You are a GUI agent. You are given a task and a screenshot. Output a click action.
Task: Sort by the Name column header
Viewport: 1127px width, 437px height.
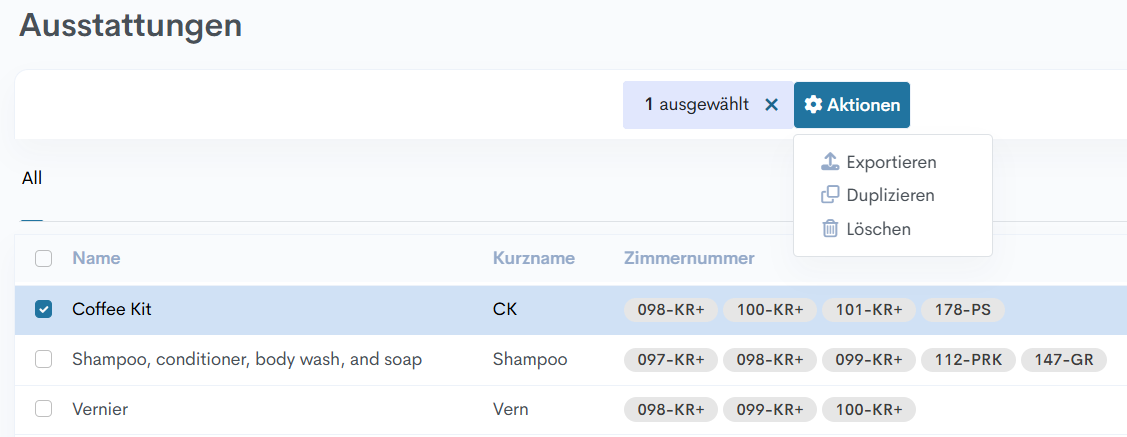click(96, 258)
